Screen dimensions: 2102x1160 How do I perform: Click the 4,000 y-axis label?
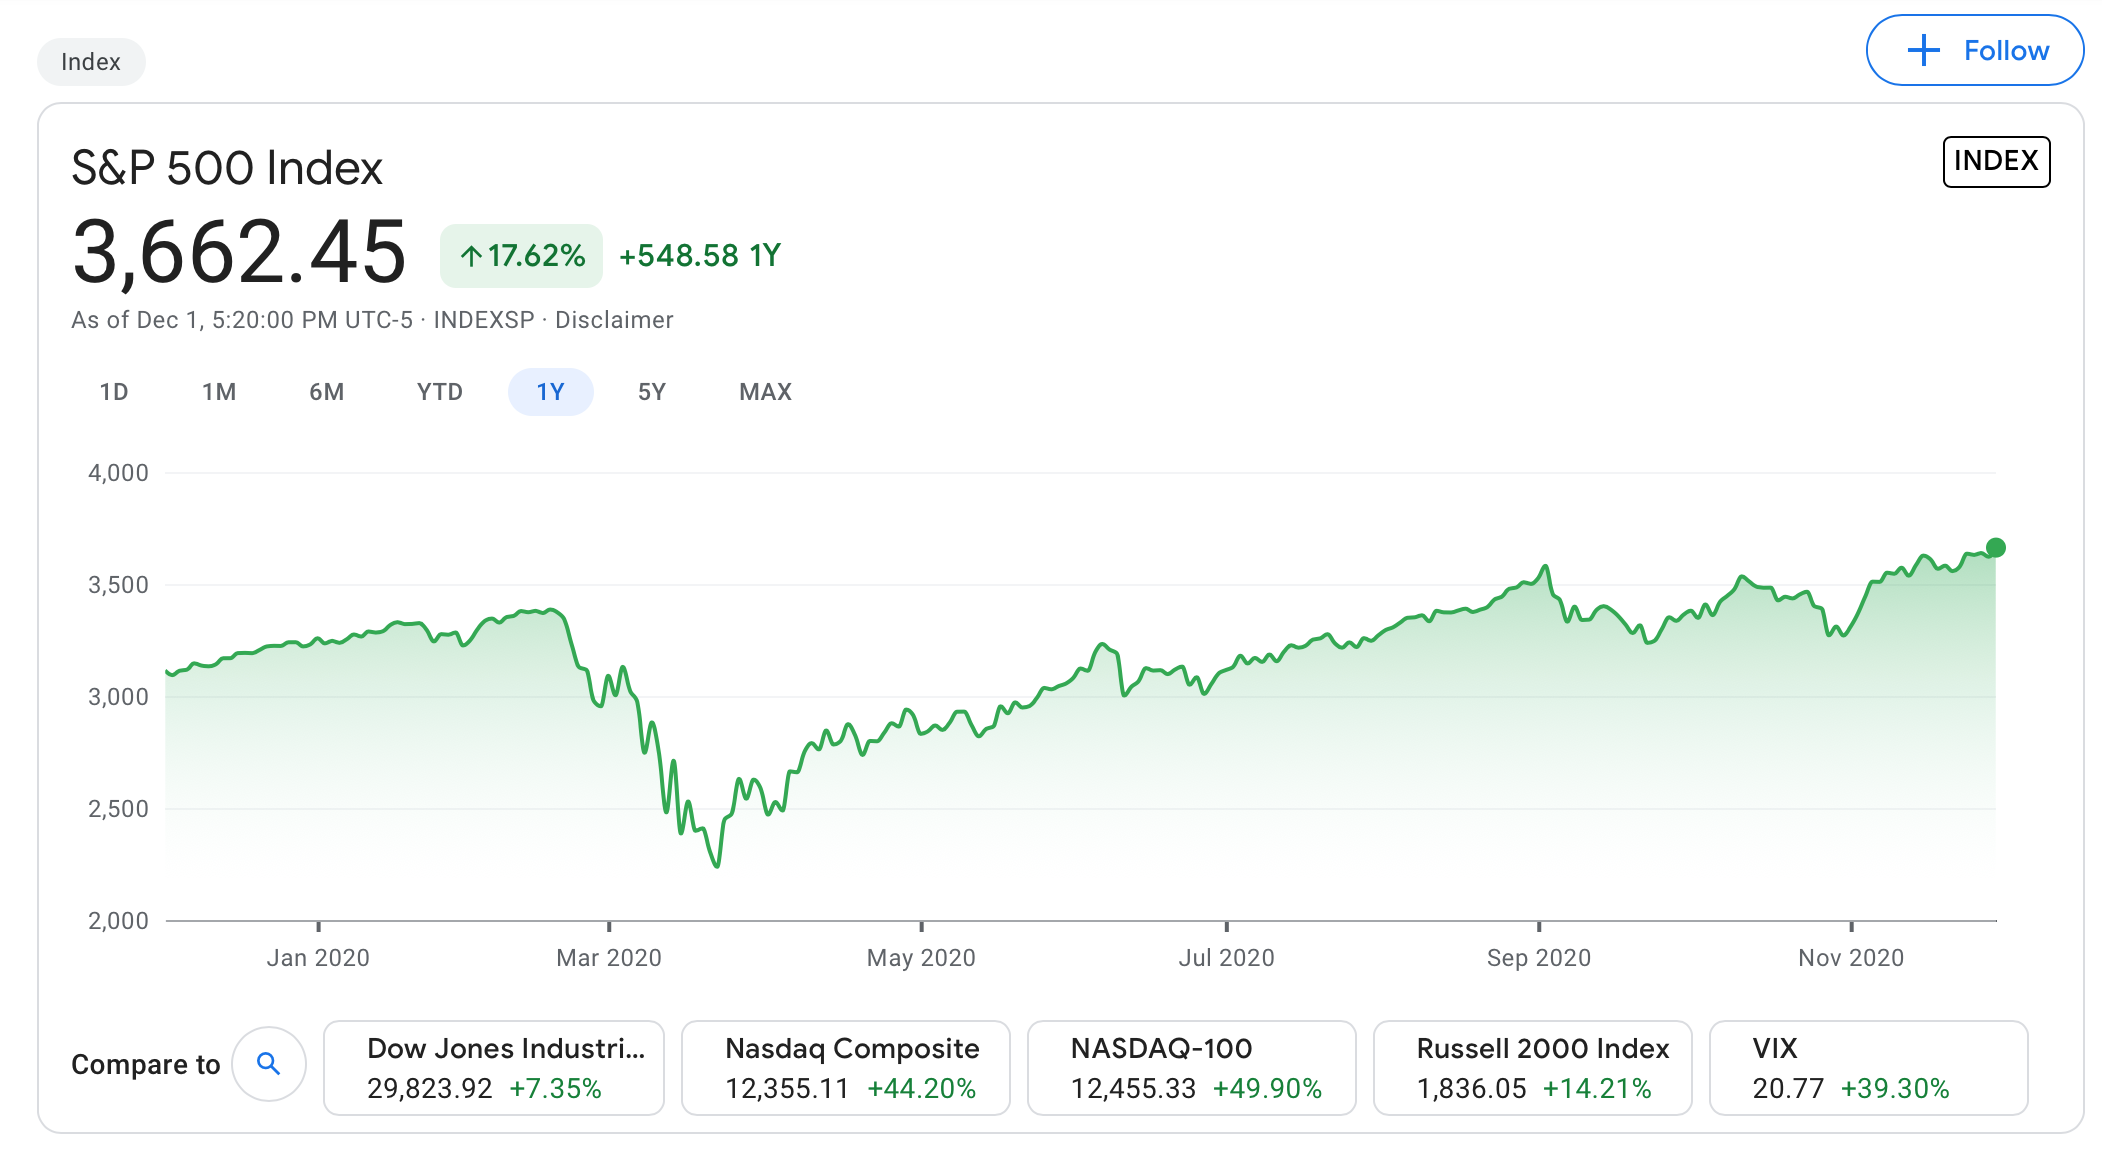tap(118, 473)
